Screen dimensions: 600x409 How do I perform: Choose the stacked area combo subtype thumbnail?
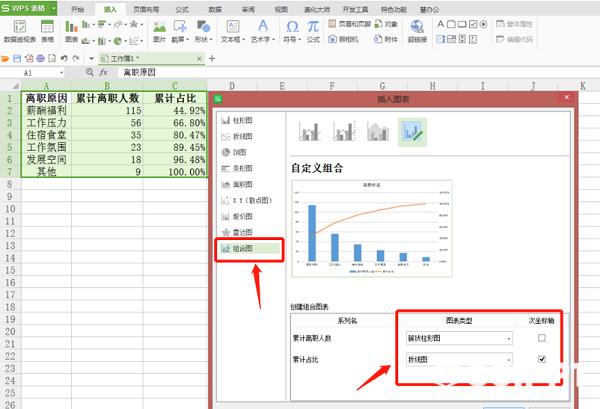coord(378,132)
